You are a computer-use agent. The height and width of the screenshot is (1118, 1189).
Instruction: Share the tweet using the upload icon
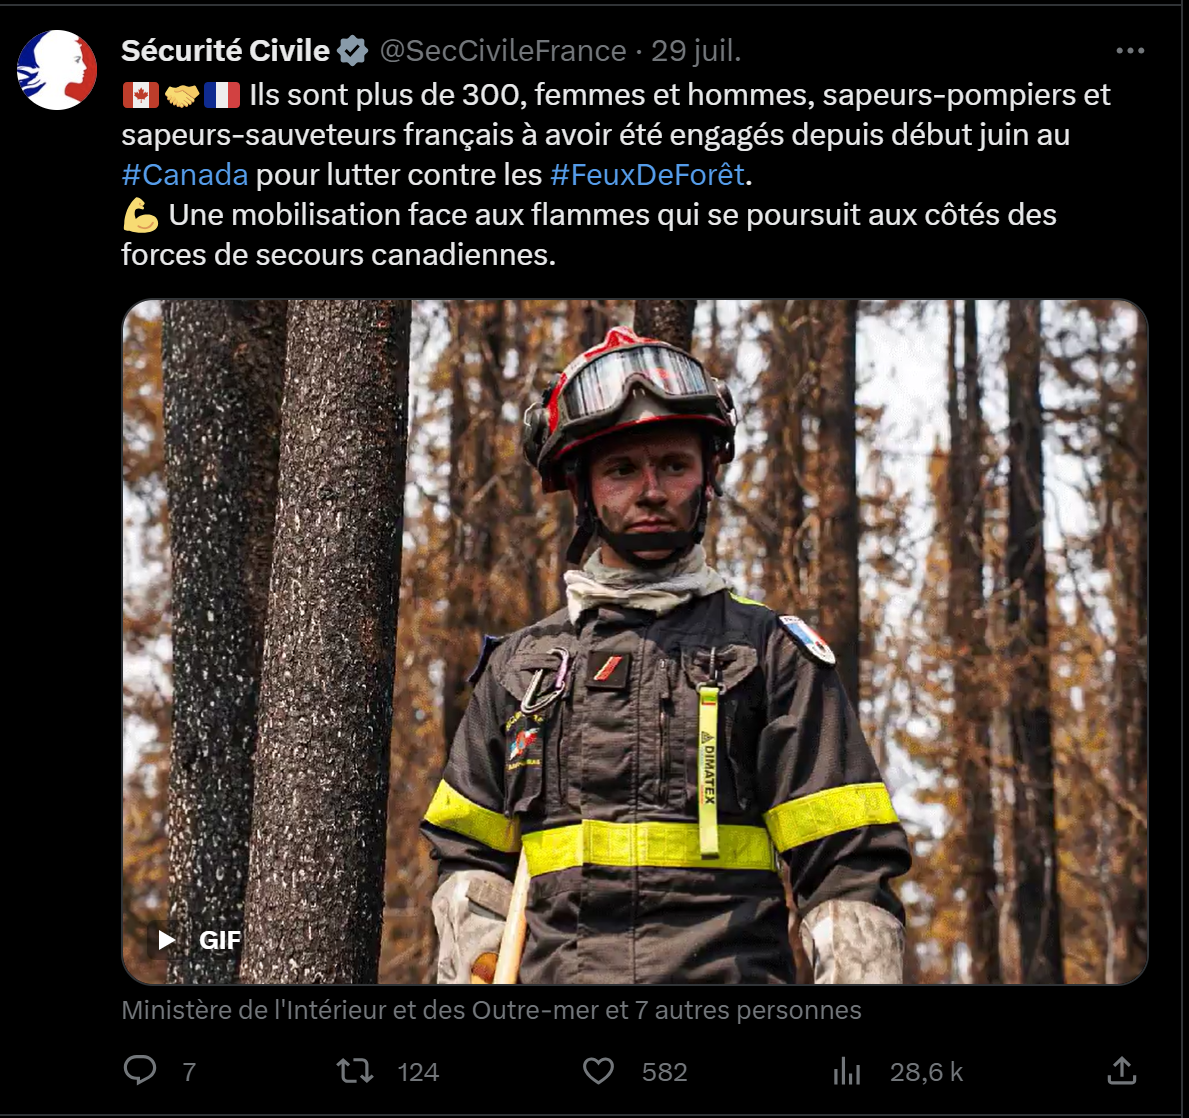click(1122, 1070)
